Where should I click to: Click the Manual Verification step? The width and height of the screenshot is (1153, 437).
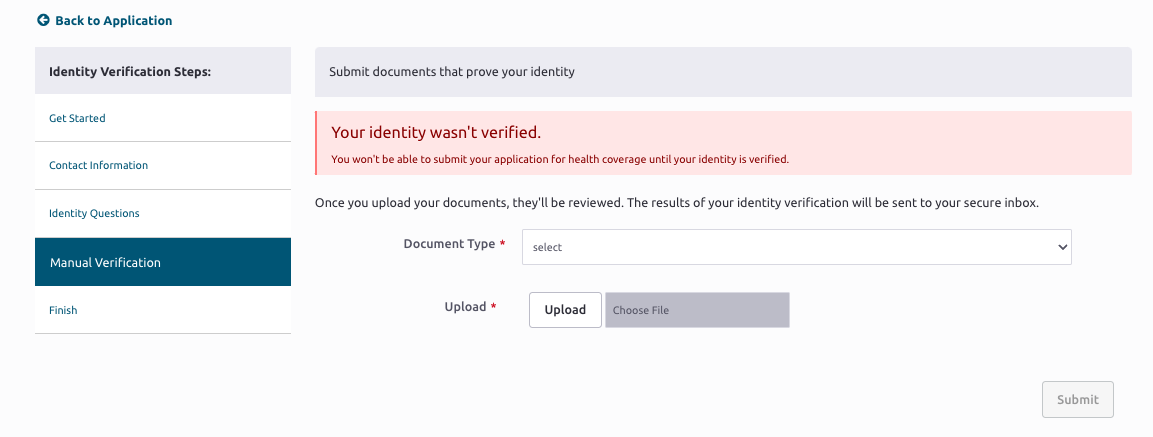pyautogui.click(x=163, y=262)
